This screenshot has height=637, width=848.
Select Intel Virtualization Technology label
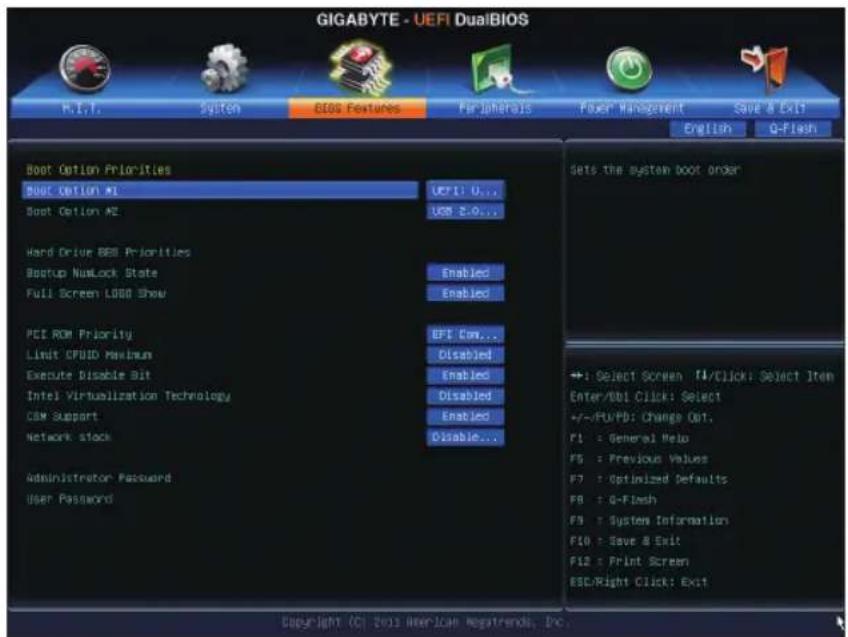128,396
